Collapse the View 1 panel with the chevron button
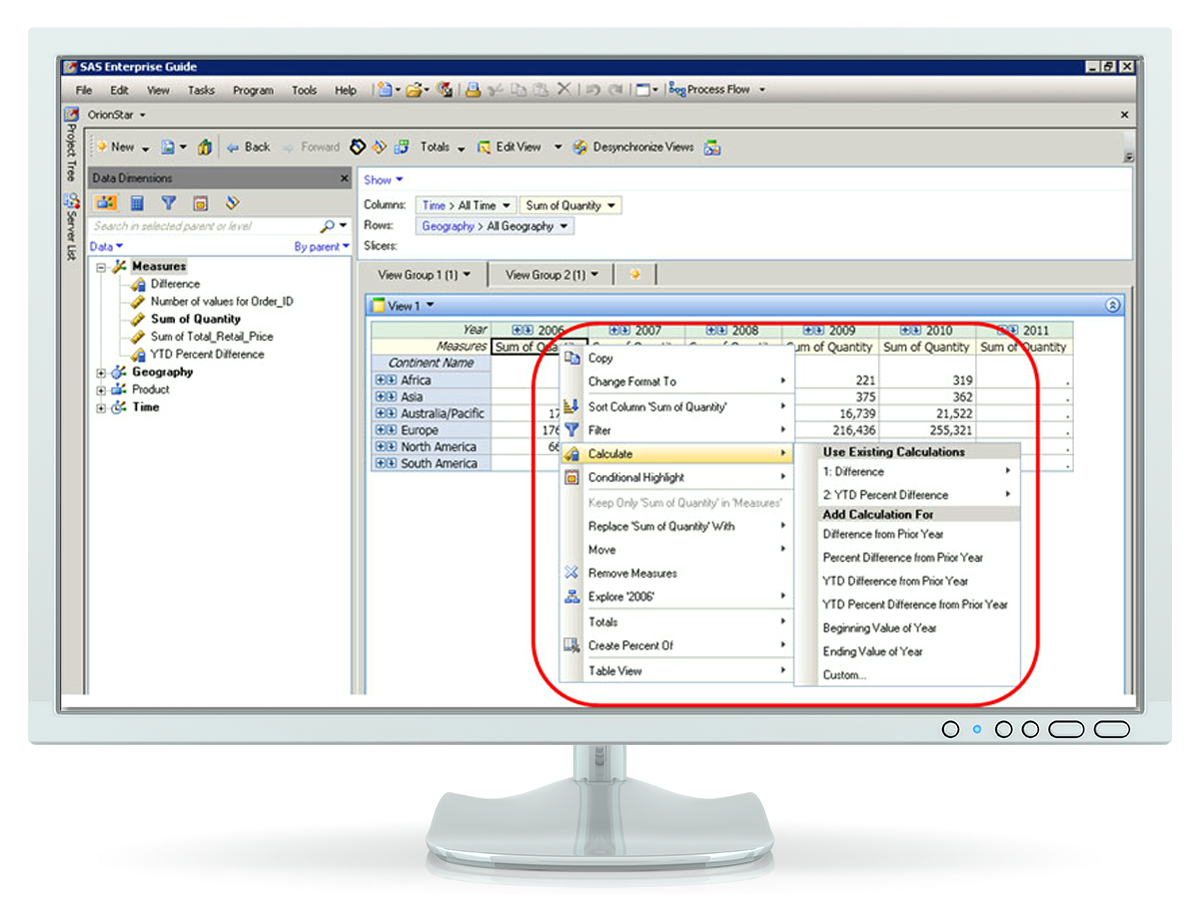This screenshot has height=914, width=1200. (1113, 306)
